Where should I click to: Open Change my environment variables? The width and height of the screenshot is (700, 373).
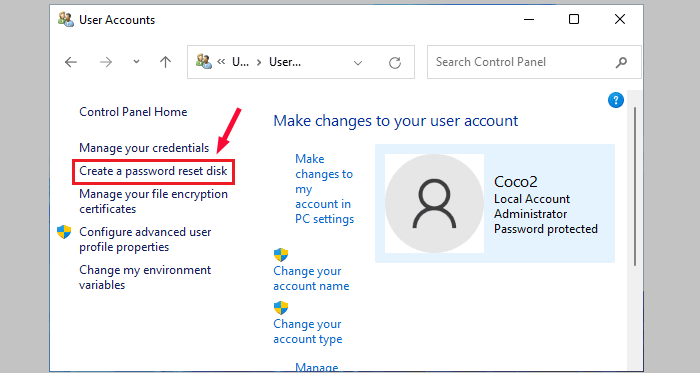click(145, 277)
